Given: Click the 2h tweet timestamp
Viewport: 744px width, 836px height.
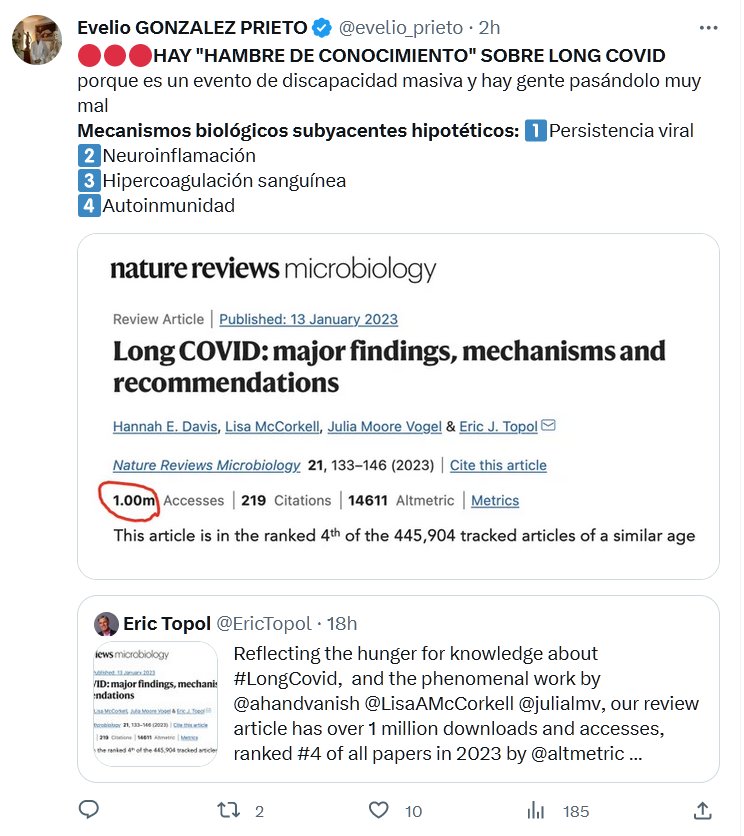Looking at the screenshot, I should [x=487, y=29].
